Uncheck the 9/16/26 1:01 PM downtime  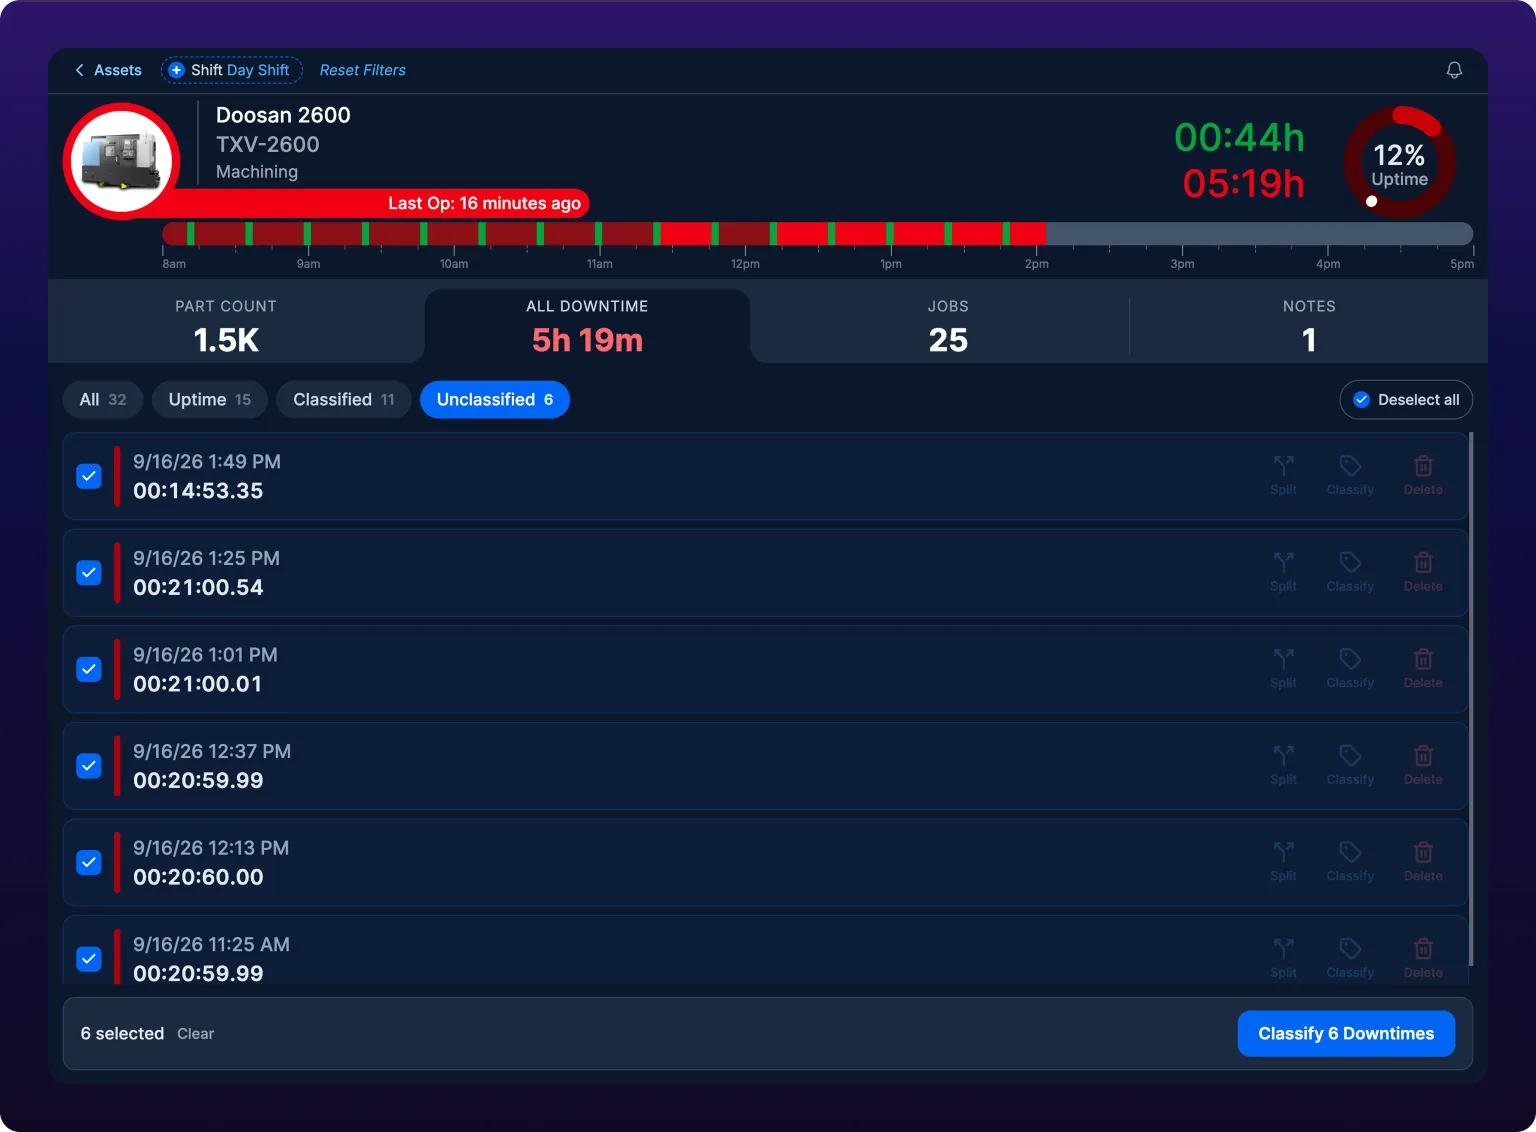click(x=89, y=669)
